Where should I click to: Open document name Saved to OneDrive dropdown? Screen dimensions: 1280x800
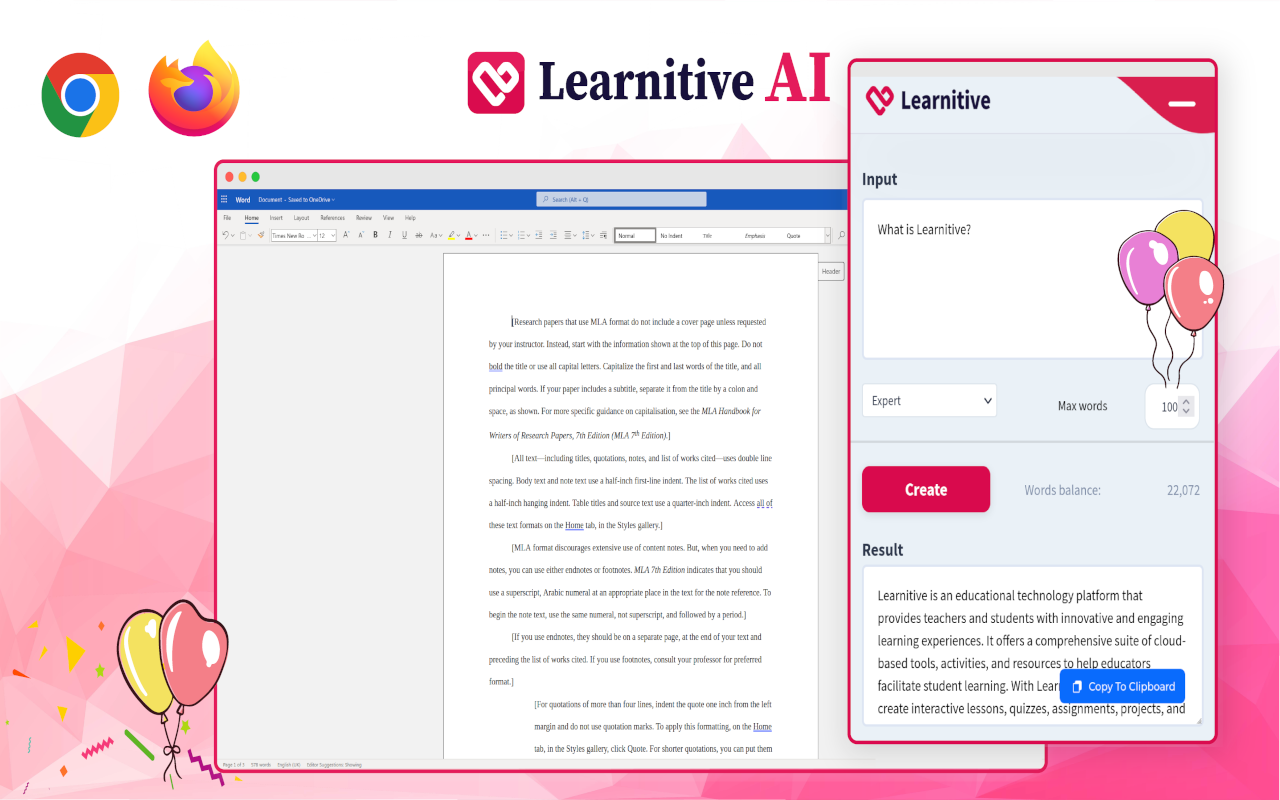(x=297, y=200)
